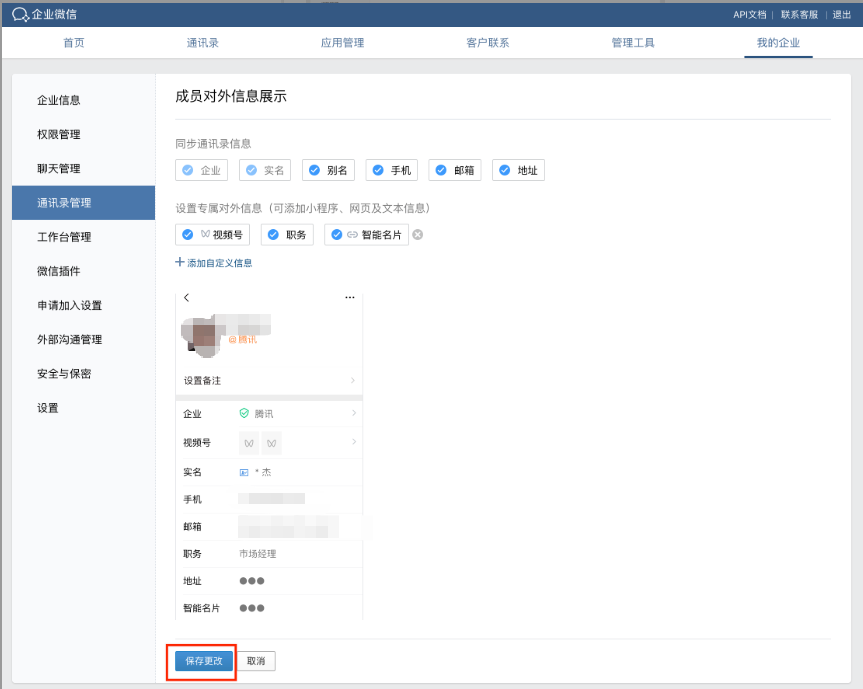Click the 邮箱 row in preview
The width and height of the screenshot is (863, 689).
tap(269, 527)
